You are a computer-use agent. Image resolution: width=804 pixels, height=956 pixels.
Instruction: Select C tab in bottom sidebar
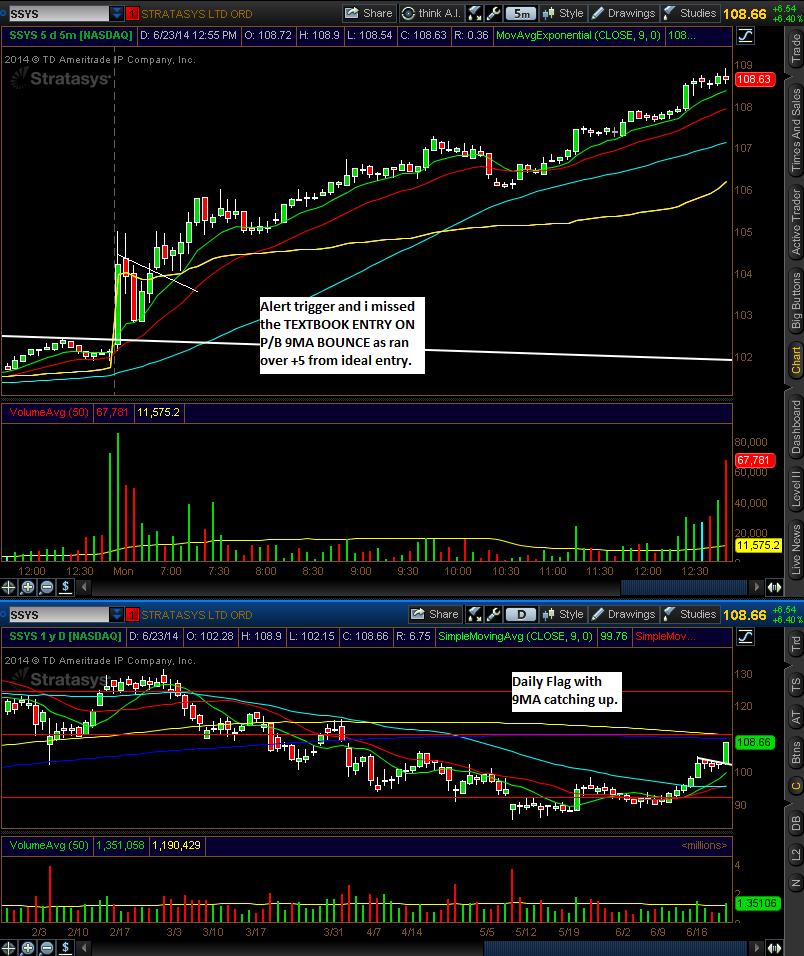795,787
